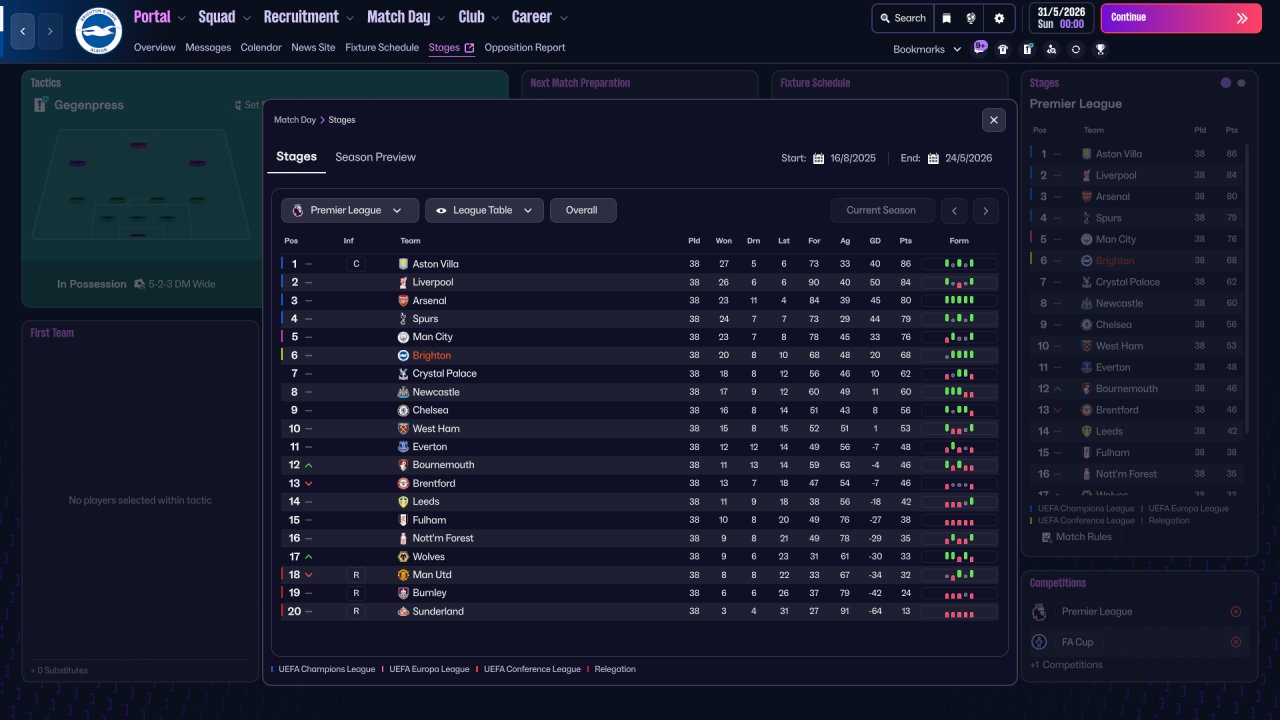Screen dimensions: 1280x720
Task: Switch to the Season Preview tab
Action: (375, 157)
